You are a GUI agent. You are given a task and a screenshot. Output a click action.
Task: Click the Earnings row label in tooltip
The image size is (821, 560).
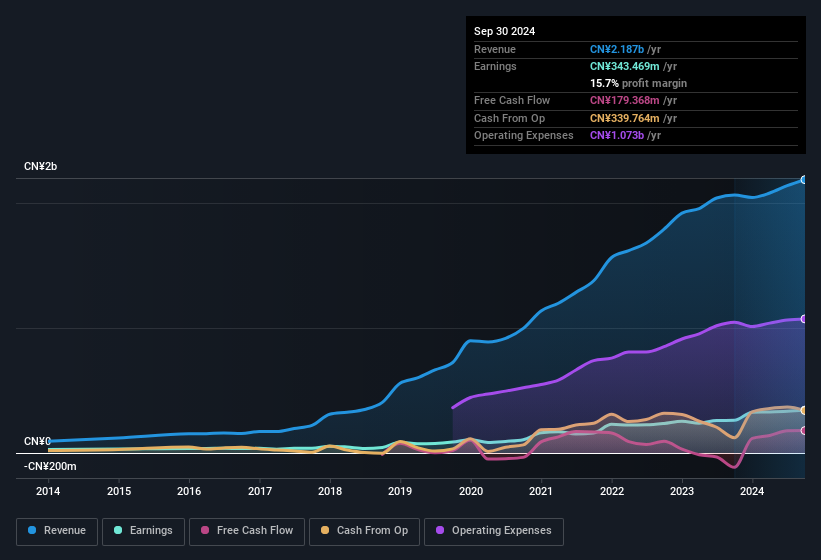495,66
